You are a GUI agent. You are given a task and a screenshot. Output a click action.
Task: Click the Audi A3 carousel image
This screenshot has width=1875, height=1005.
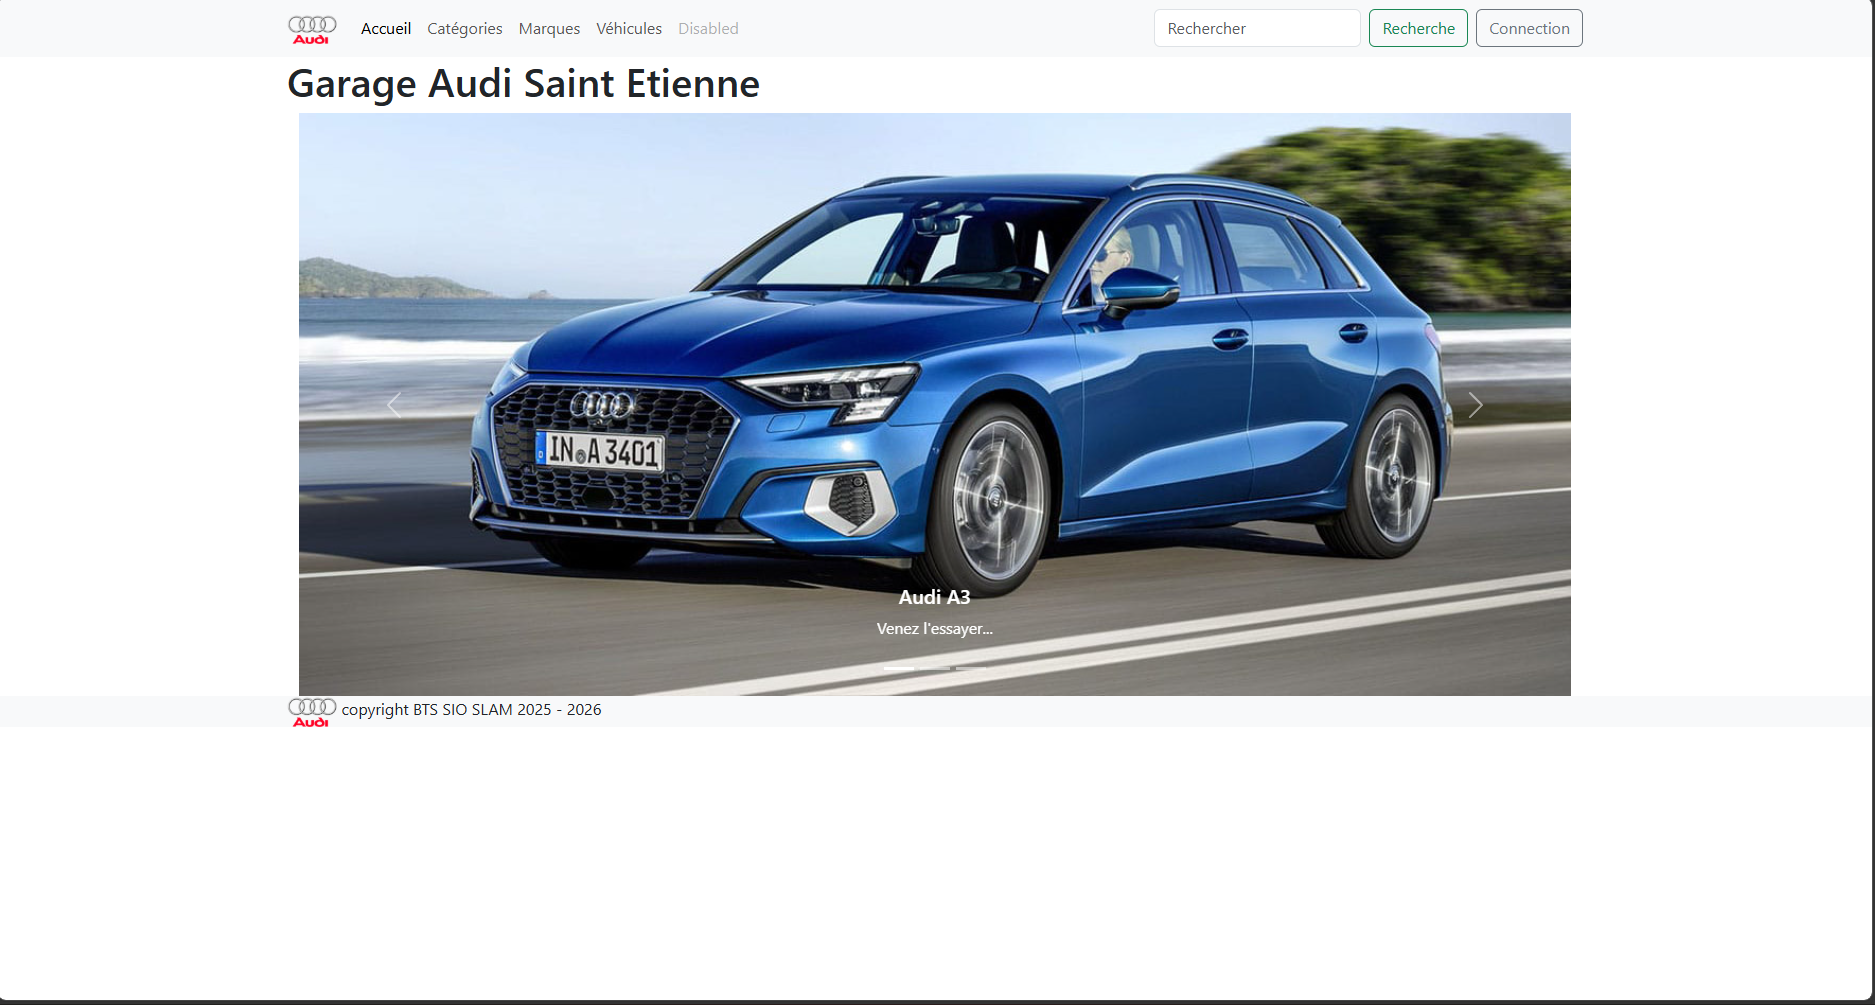tap(935, 404)
